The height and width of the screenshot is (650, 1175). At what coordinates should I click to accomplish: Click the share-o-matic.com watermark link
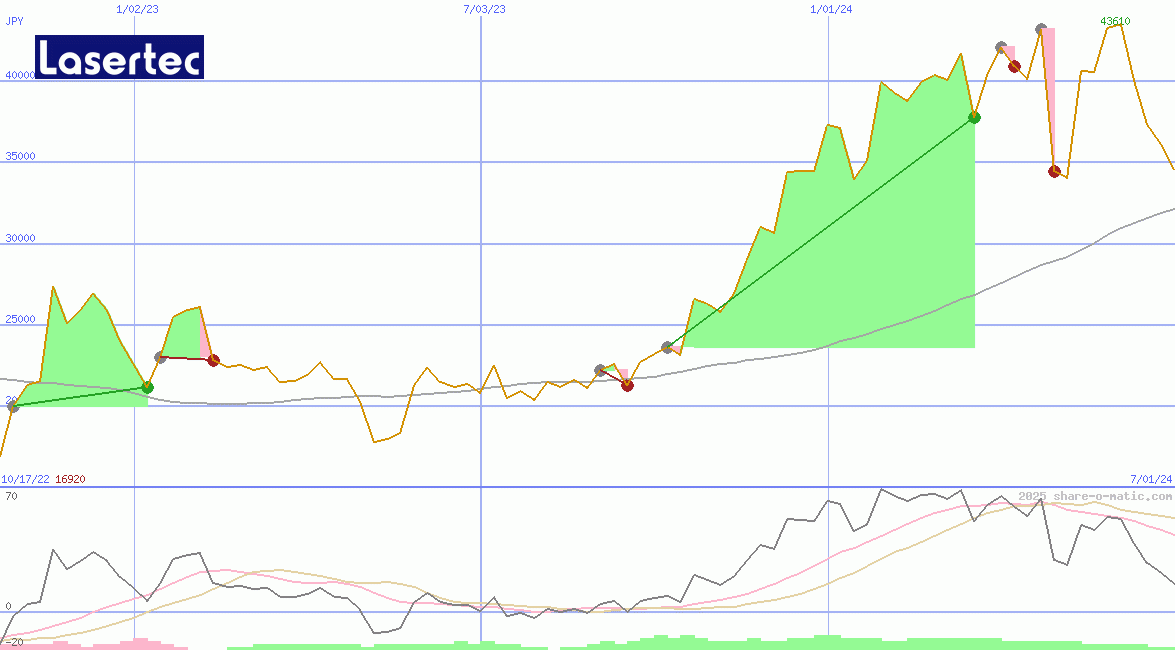click(1095, 496)
